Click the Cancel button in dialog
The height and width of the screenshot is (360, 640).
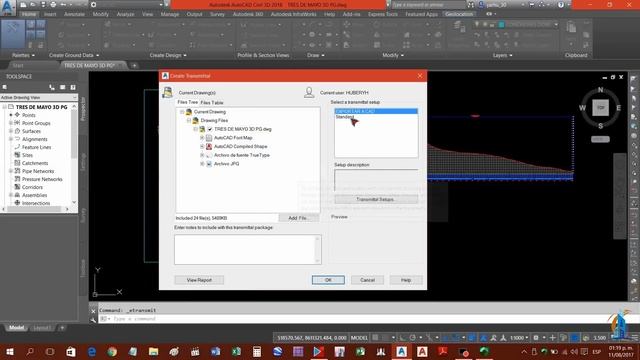click(367, 280)
